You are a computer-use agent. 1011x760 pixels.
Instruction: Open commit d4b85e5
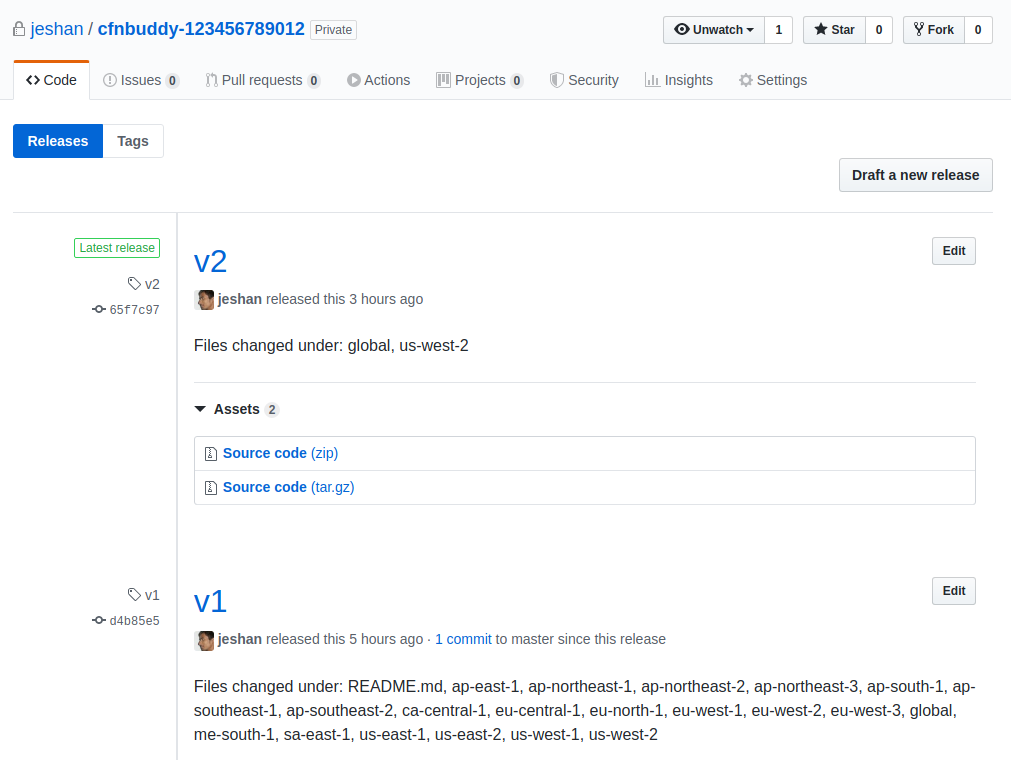point(134,621)
